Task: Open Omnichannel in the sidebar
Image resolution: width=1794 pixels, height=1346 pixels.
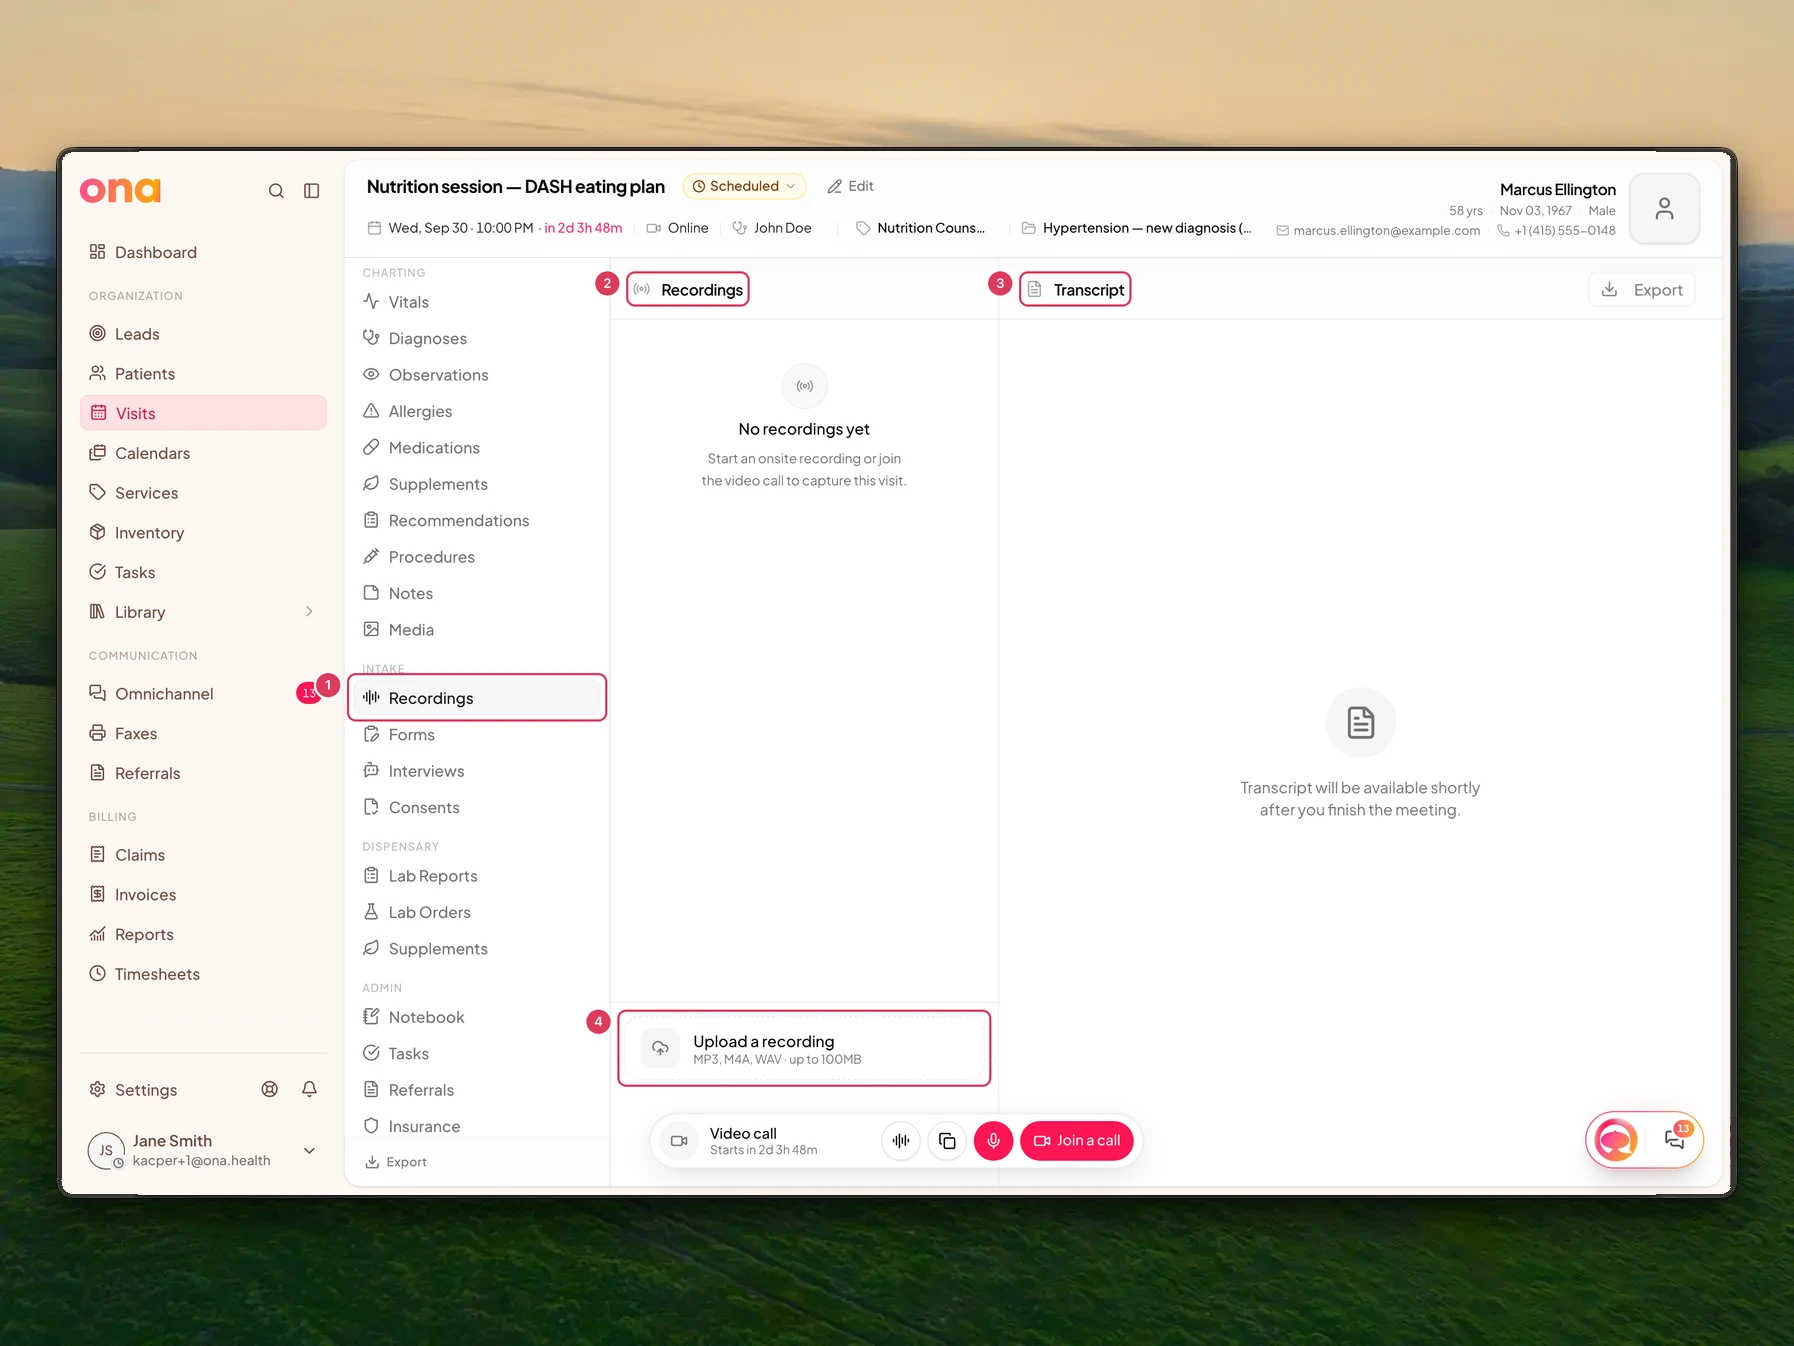Action: tap(203, 693)
